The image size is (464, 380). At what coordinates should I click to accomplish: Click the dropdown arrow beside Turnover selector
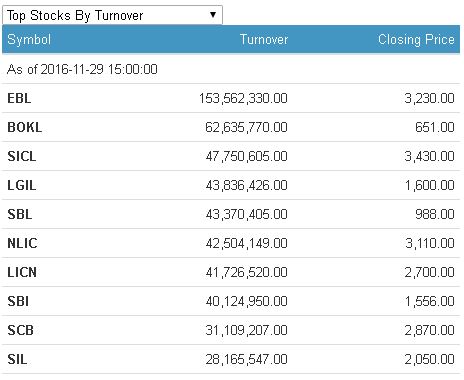pos(213,15)
